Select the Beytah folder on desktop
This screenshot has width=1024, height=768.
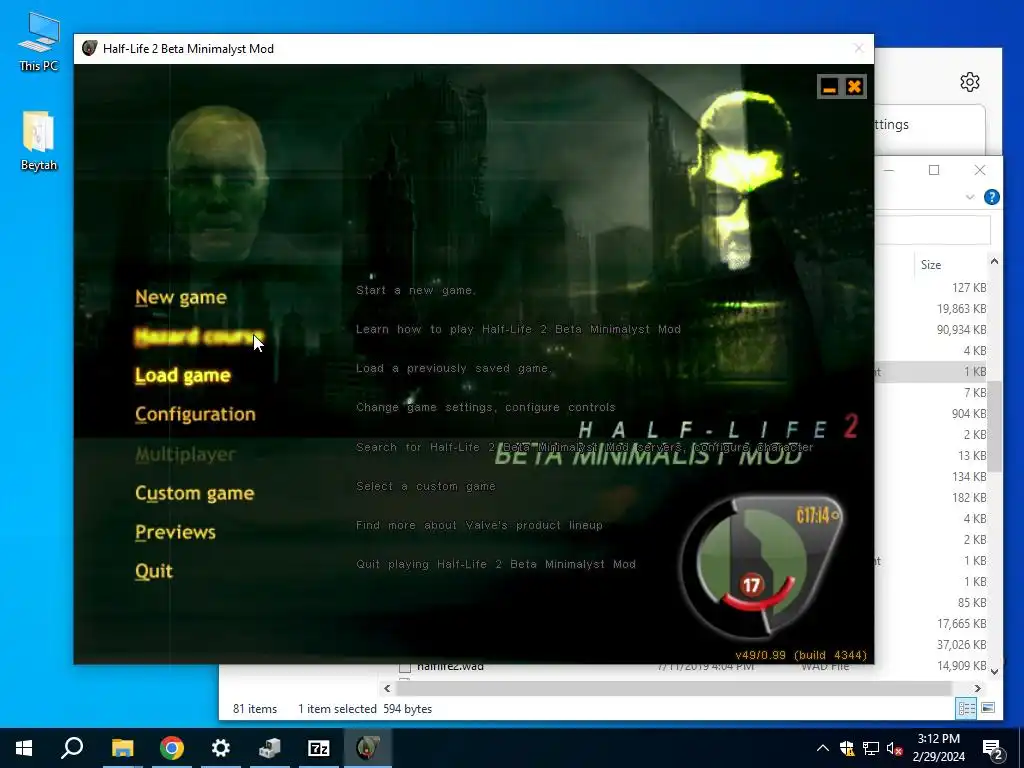click(39, 141)
